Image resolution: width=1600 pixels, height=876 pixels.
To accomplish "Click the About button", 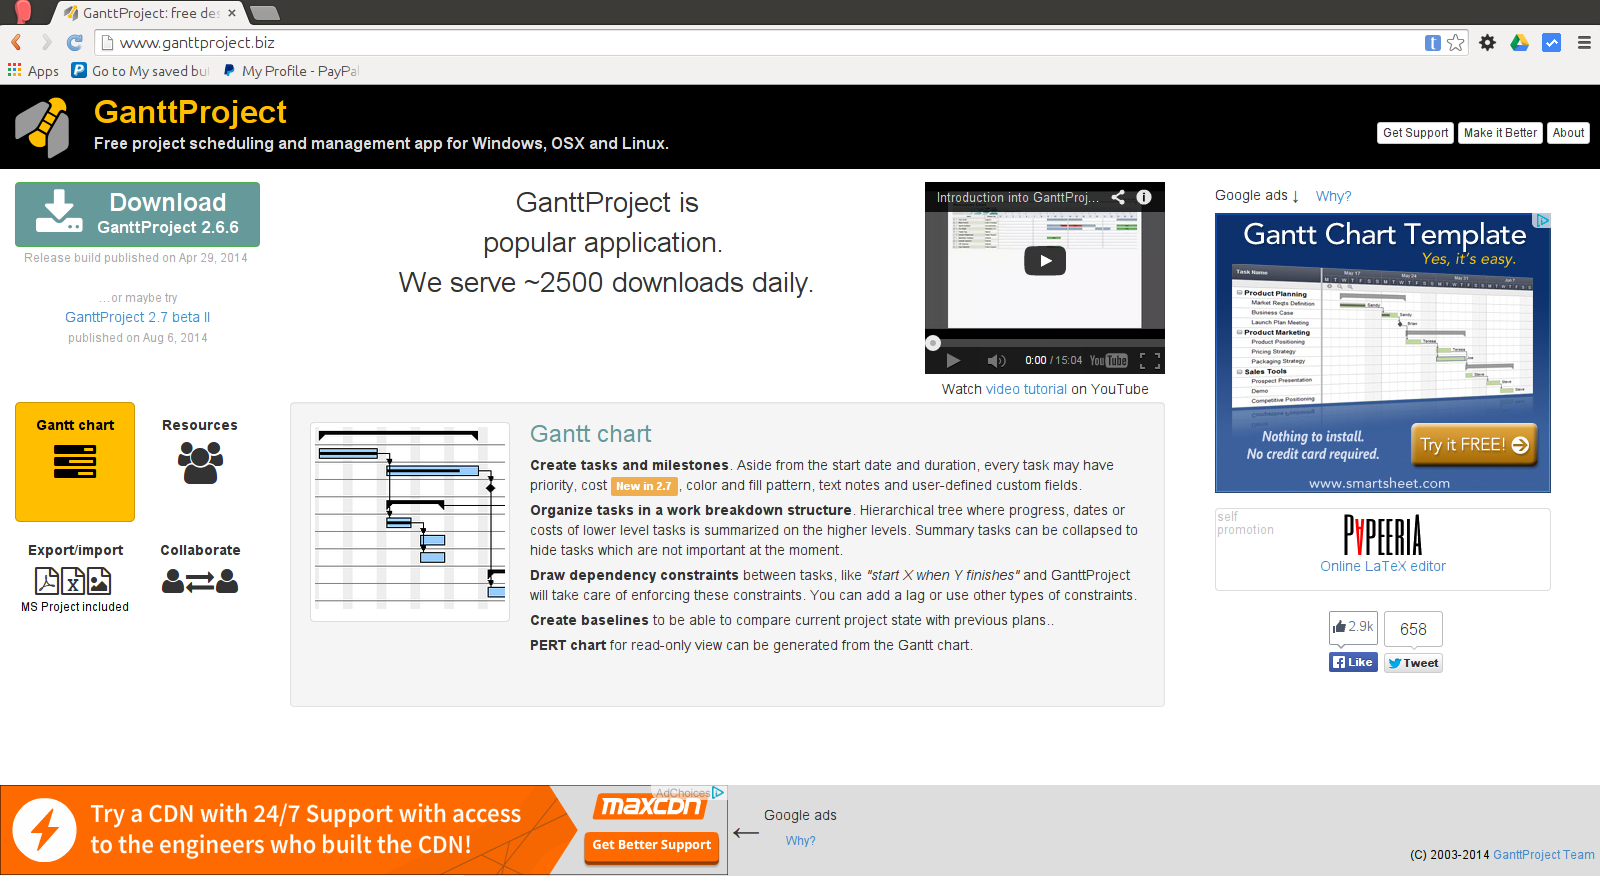I will [x=1568, y=133].
